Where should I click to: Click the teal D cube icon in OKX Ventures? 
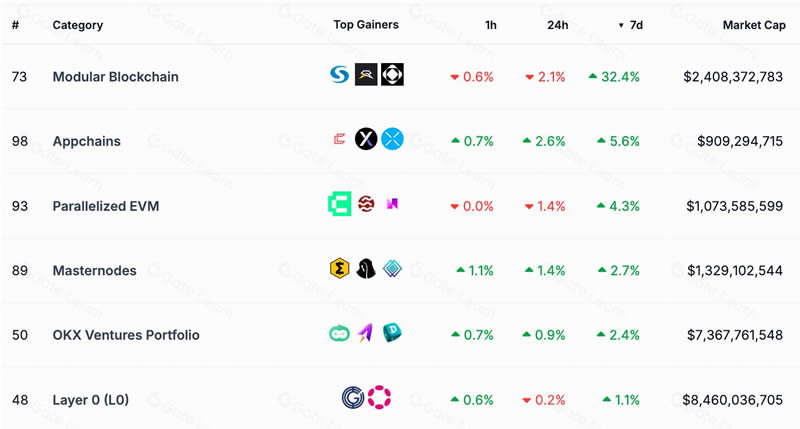(392, 333)
